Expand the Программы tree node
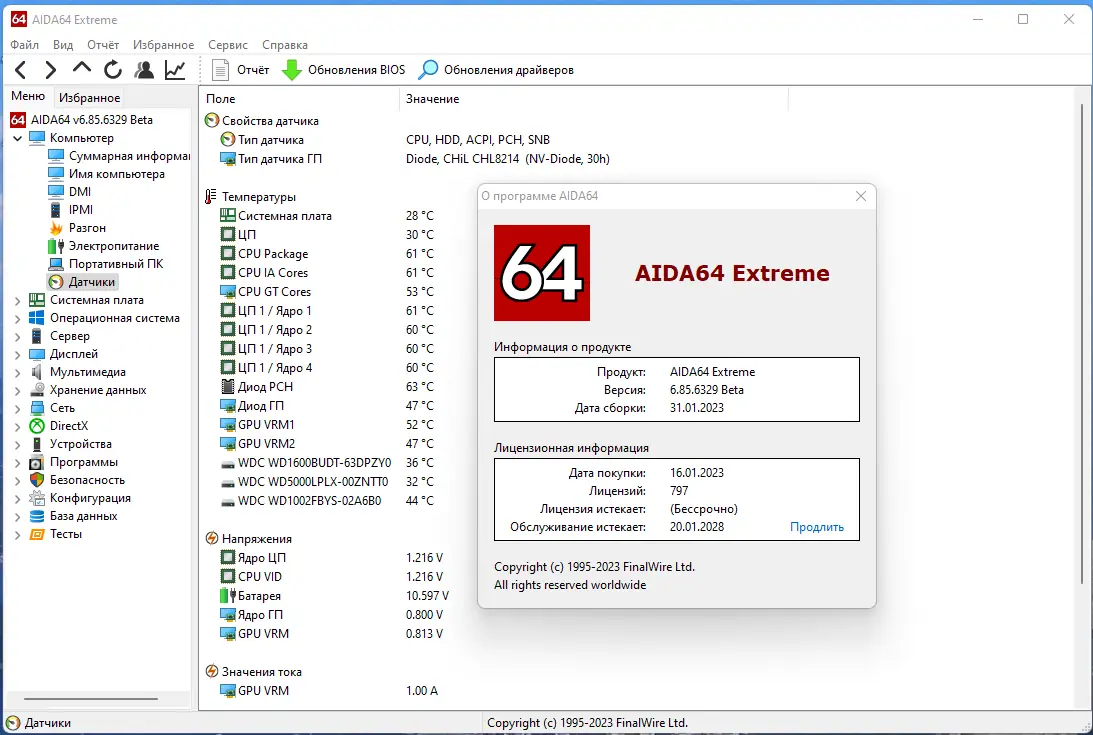This screenshot has width=1093, height=735. click(x=17, y=463)
